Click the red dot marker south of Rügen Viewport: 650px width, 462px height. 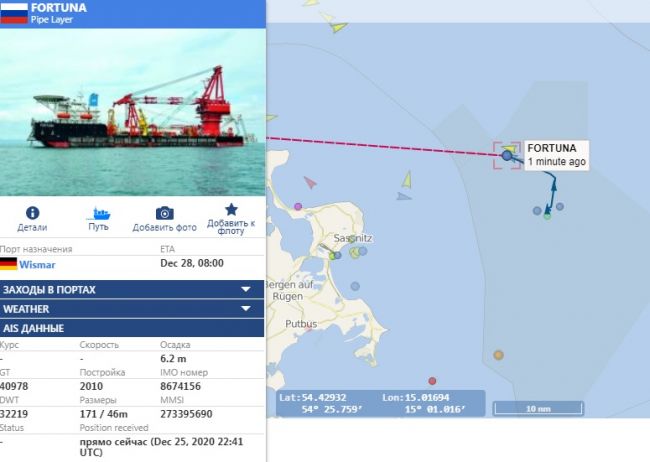(432, 381)
